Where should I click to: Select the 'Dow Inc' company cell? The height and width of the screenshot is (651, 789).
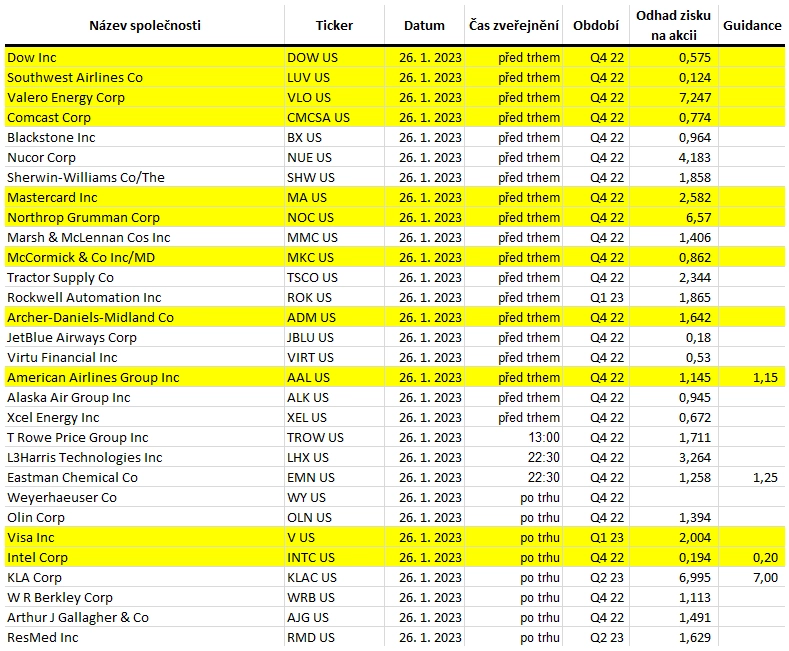(144, 57)
